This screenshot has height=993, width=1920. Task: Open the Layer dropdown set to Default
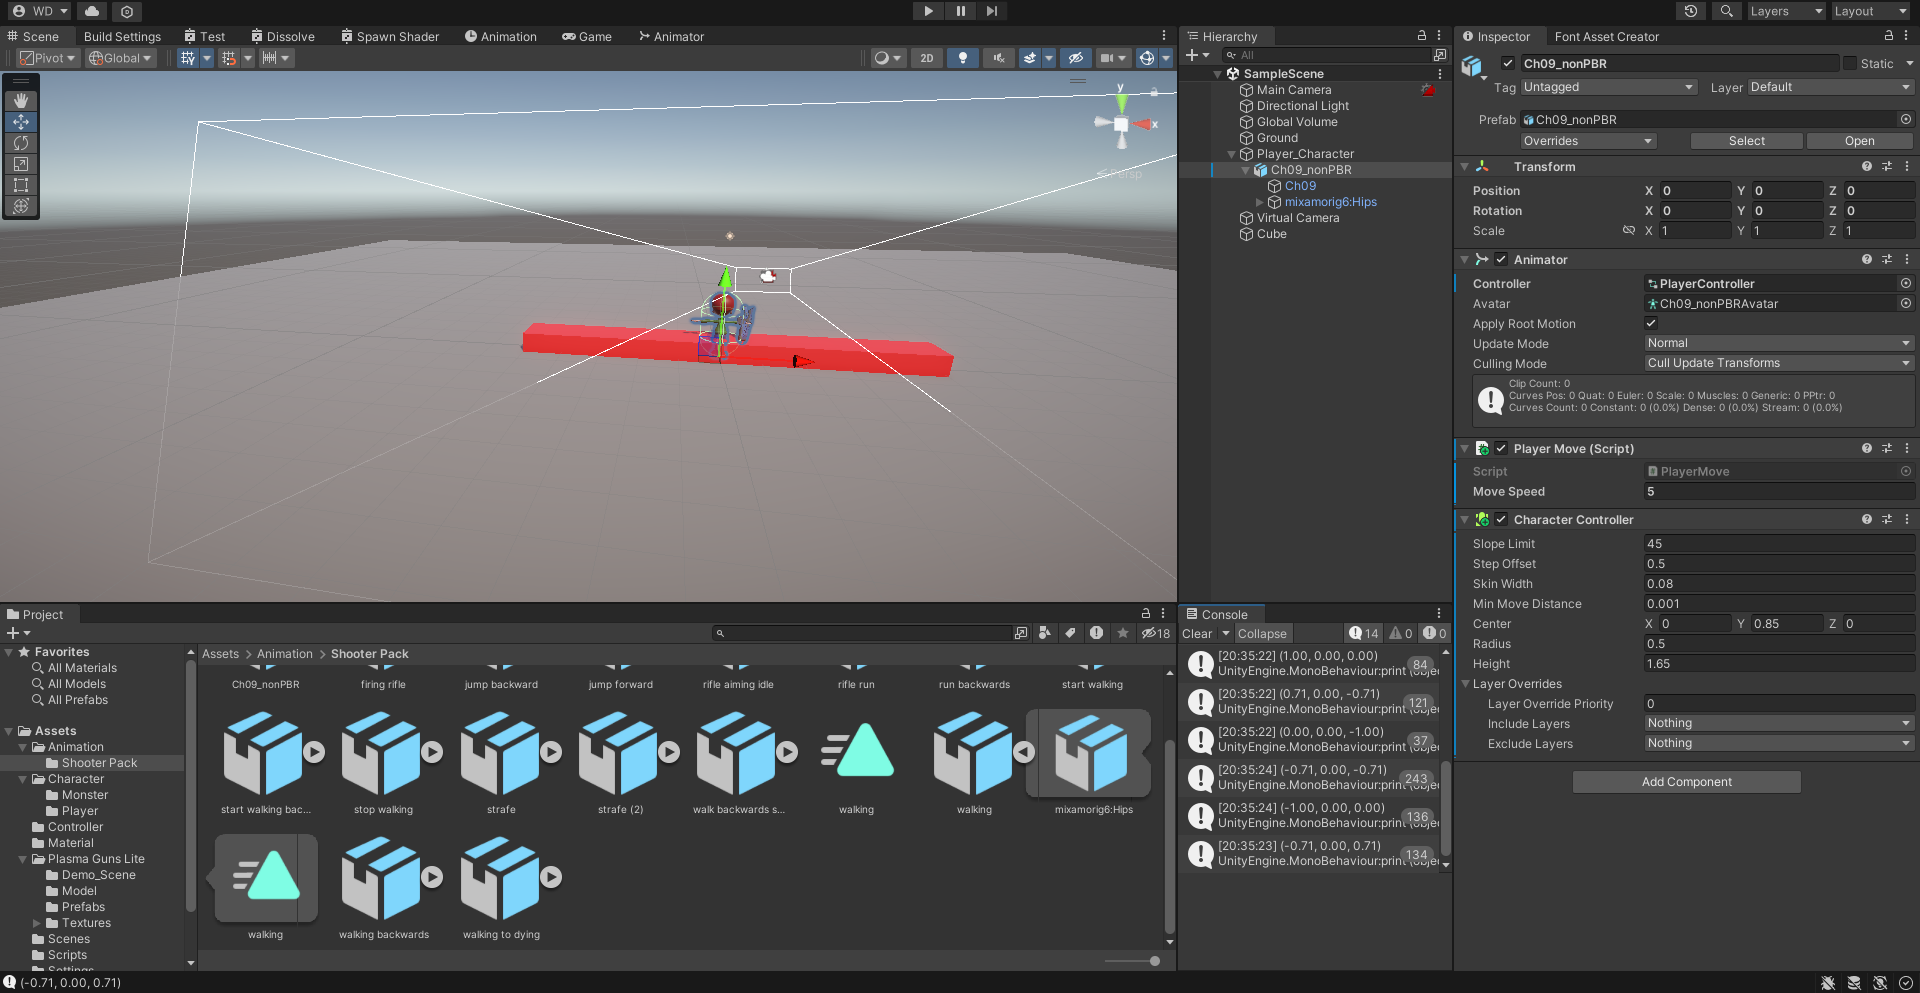[x=1831, y=87]
